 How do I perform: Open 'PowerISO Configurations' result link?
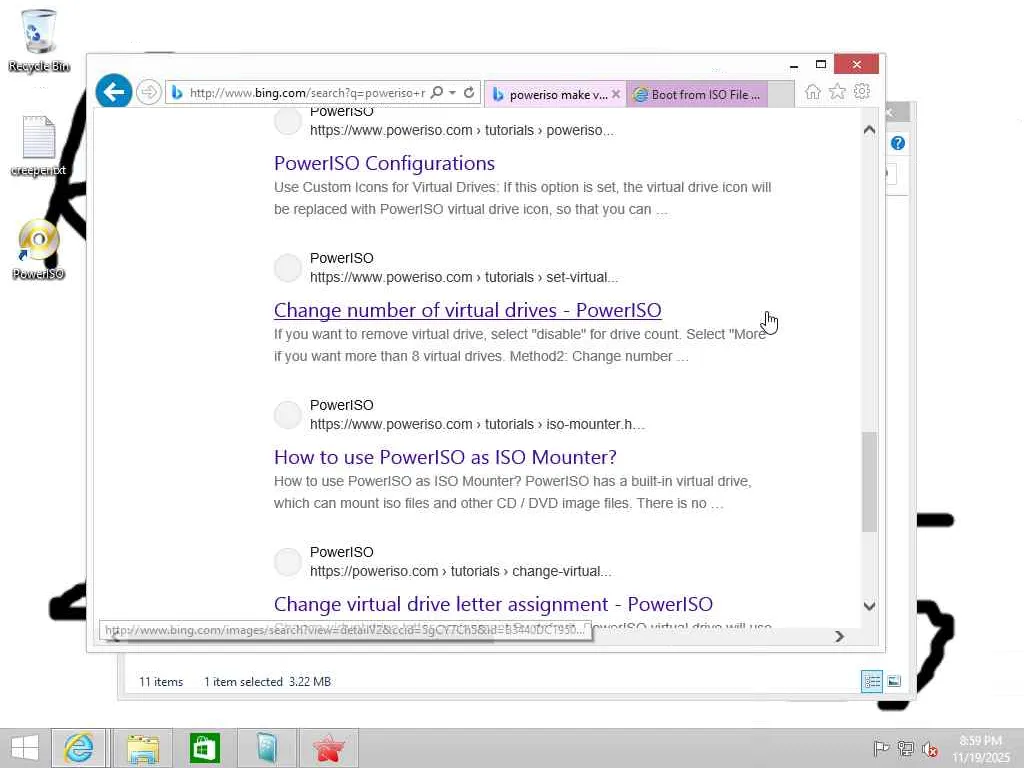[x=384, y=163]
